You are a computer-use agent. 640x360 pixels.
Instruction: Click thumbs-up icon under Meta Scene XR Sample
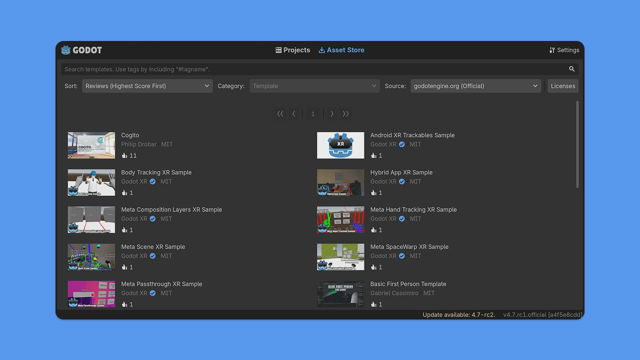124,267
